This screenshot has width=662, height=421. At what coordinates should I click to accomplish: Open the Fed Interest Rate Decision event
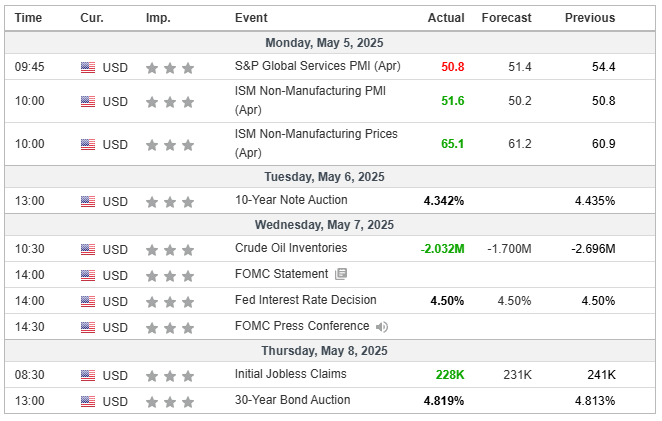click(x=305, y=300)
